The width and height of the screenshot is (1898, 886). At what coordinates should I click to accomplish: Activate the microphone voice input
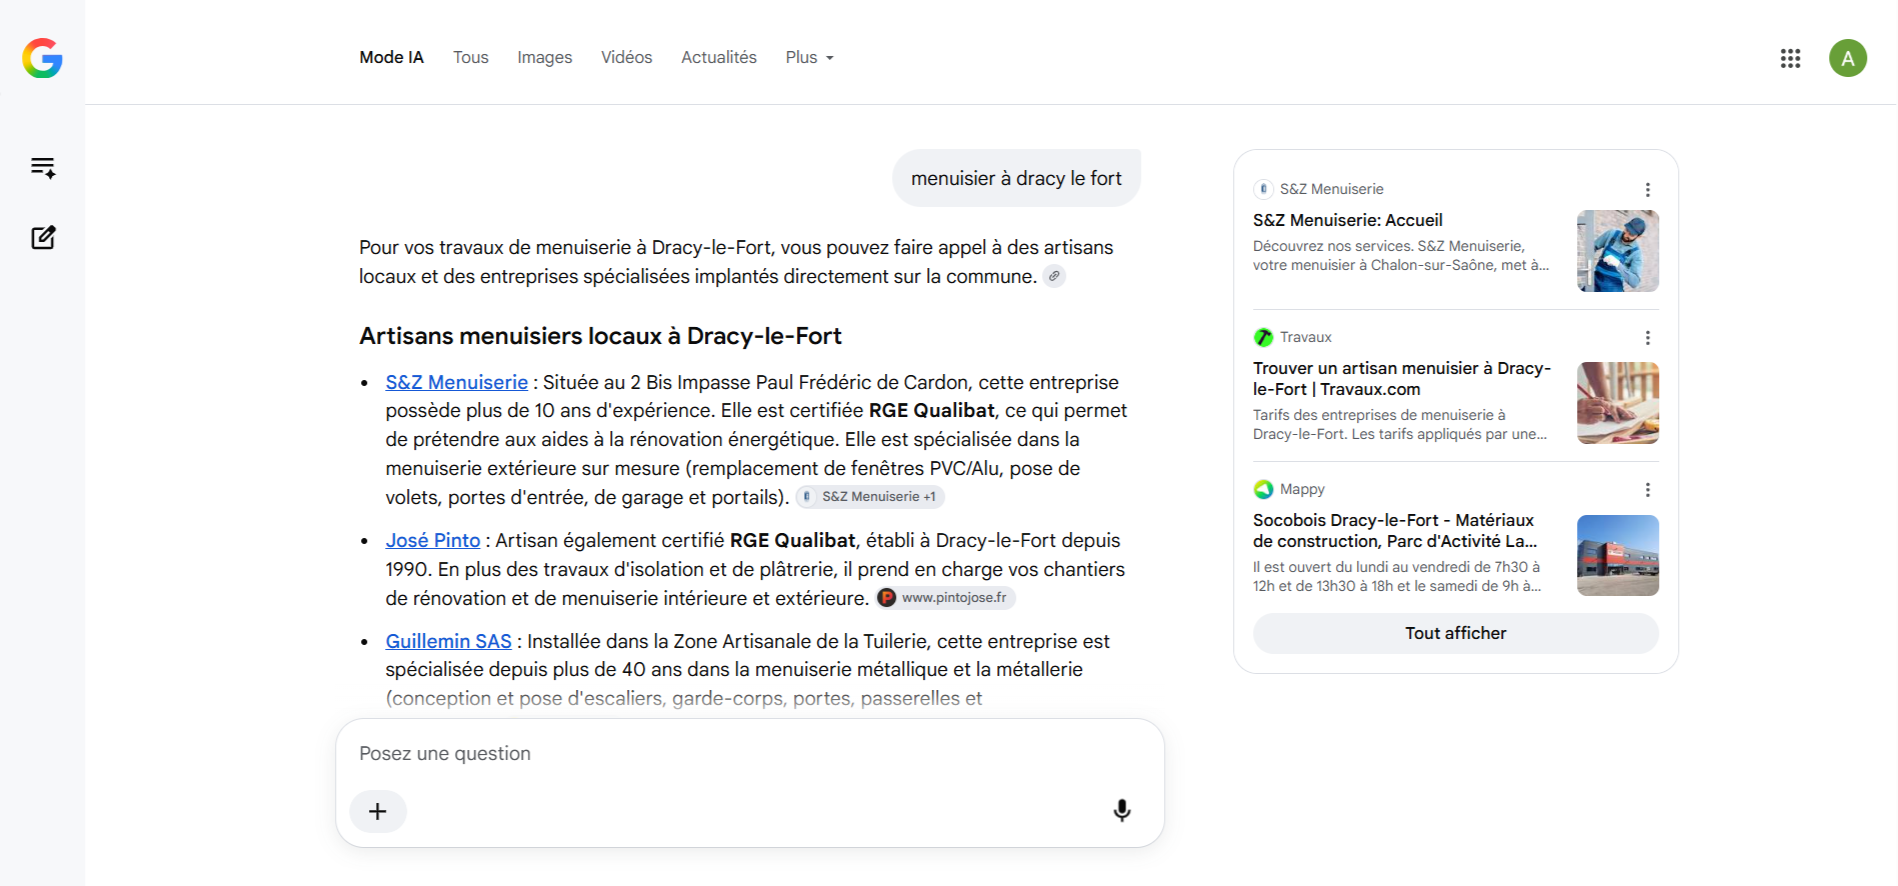pos(1122,811)
